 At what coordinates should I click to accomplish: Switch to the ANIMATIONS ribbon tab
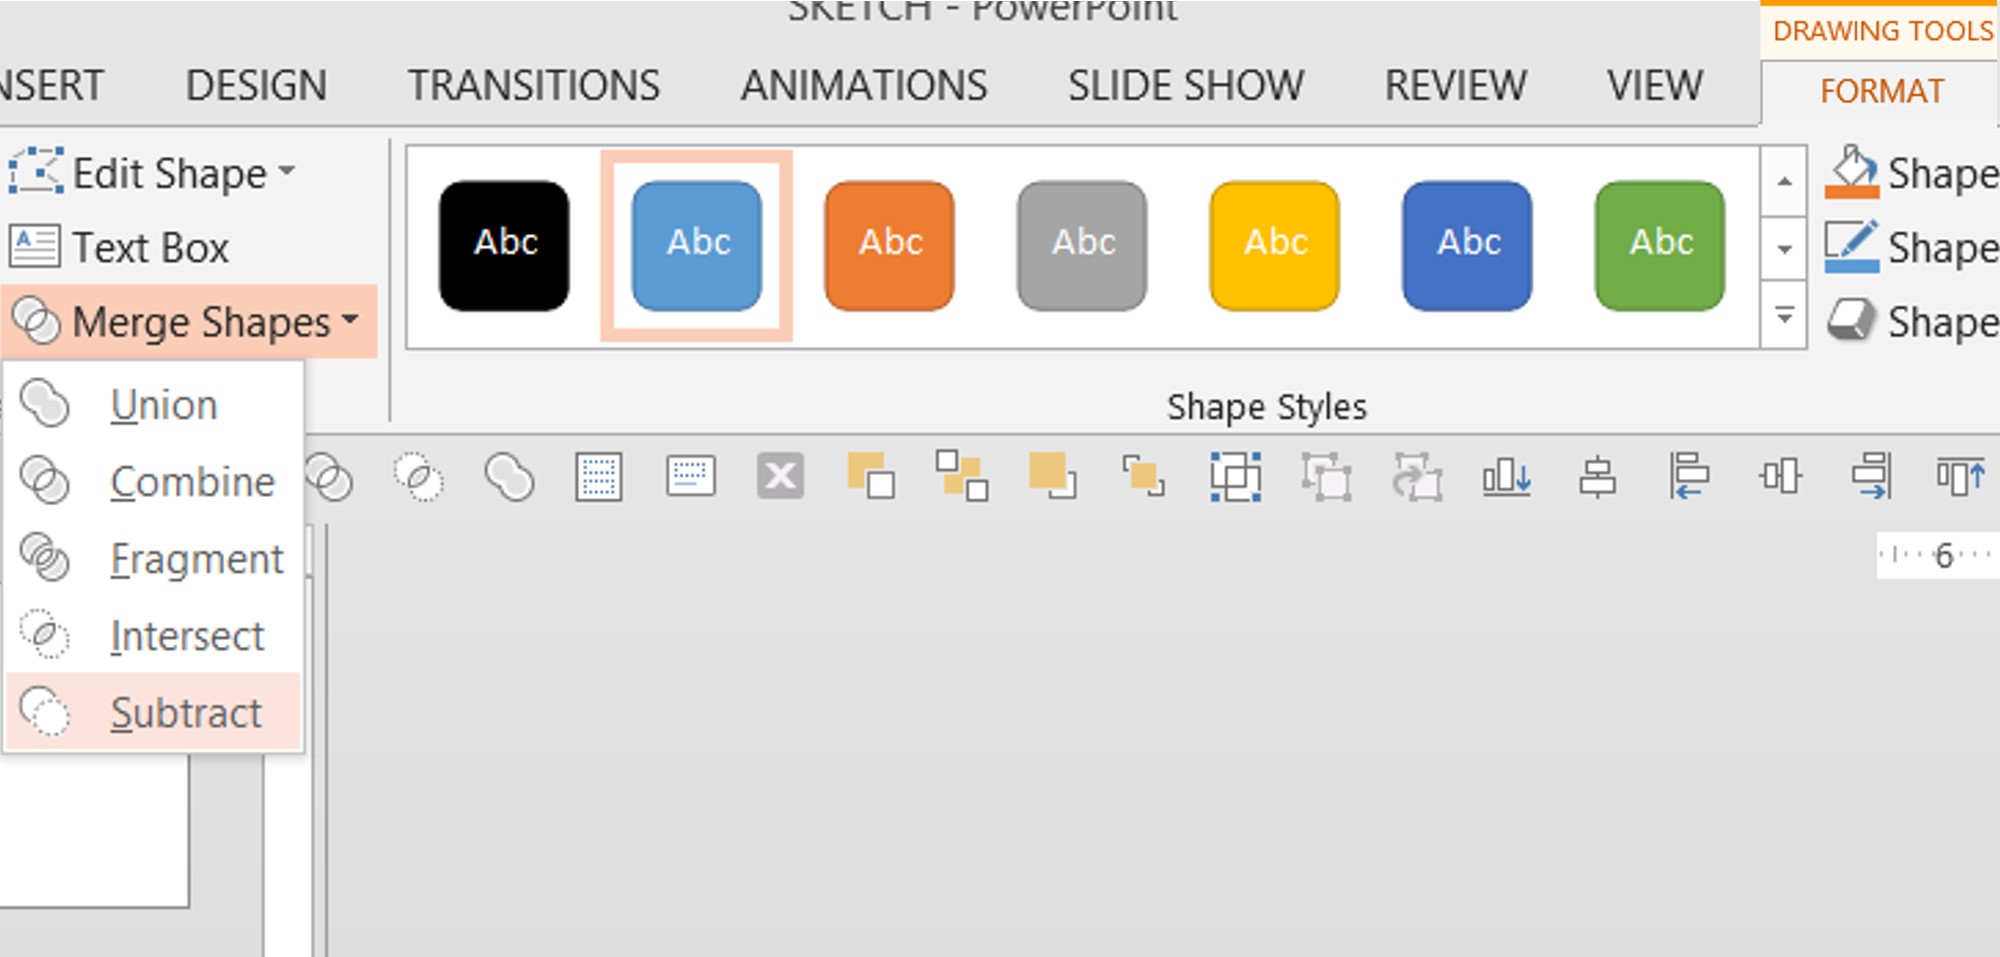[x=863, y=86]
